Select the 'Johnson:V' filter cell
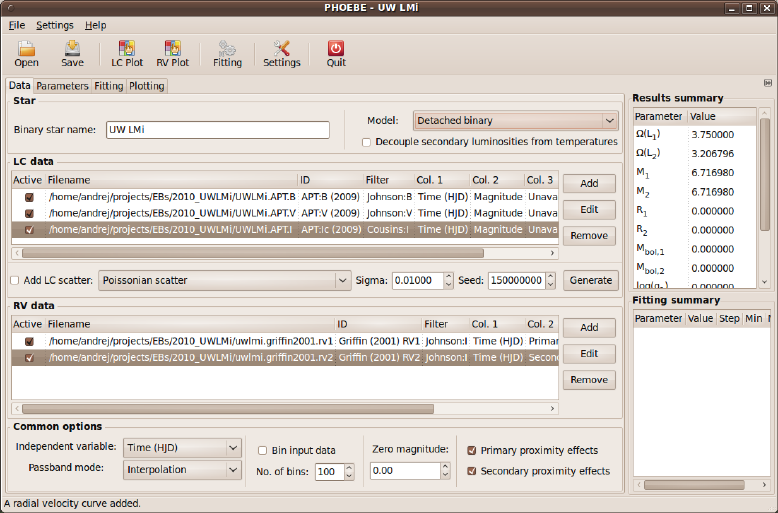The image size is (778, 513). click(x=389, y=213)
